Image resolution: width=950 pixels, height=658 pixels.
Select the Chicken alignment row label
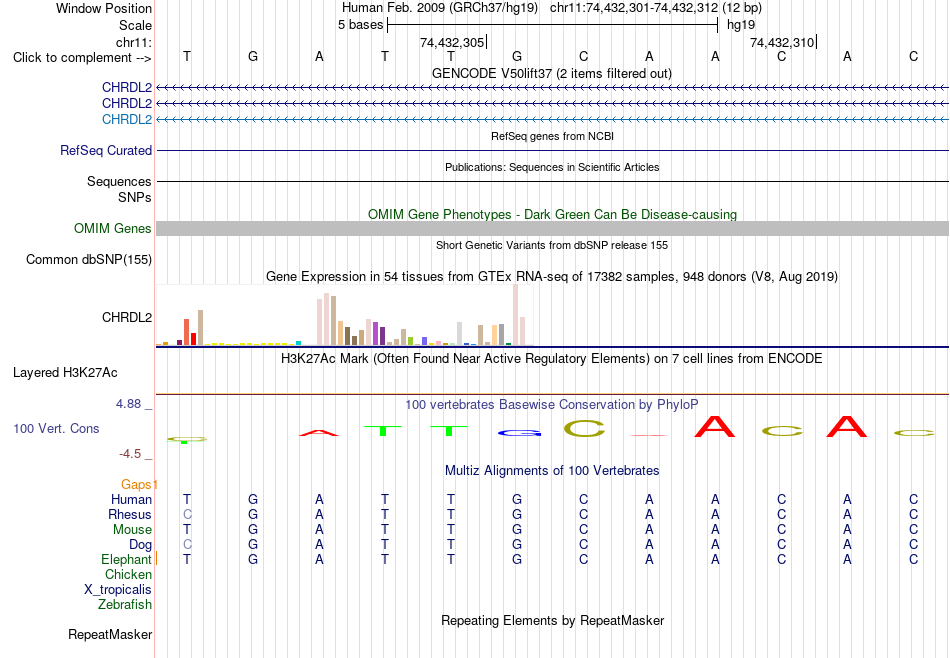point(128,574)
